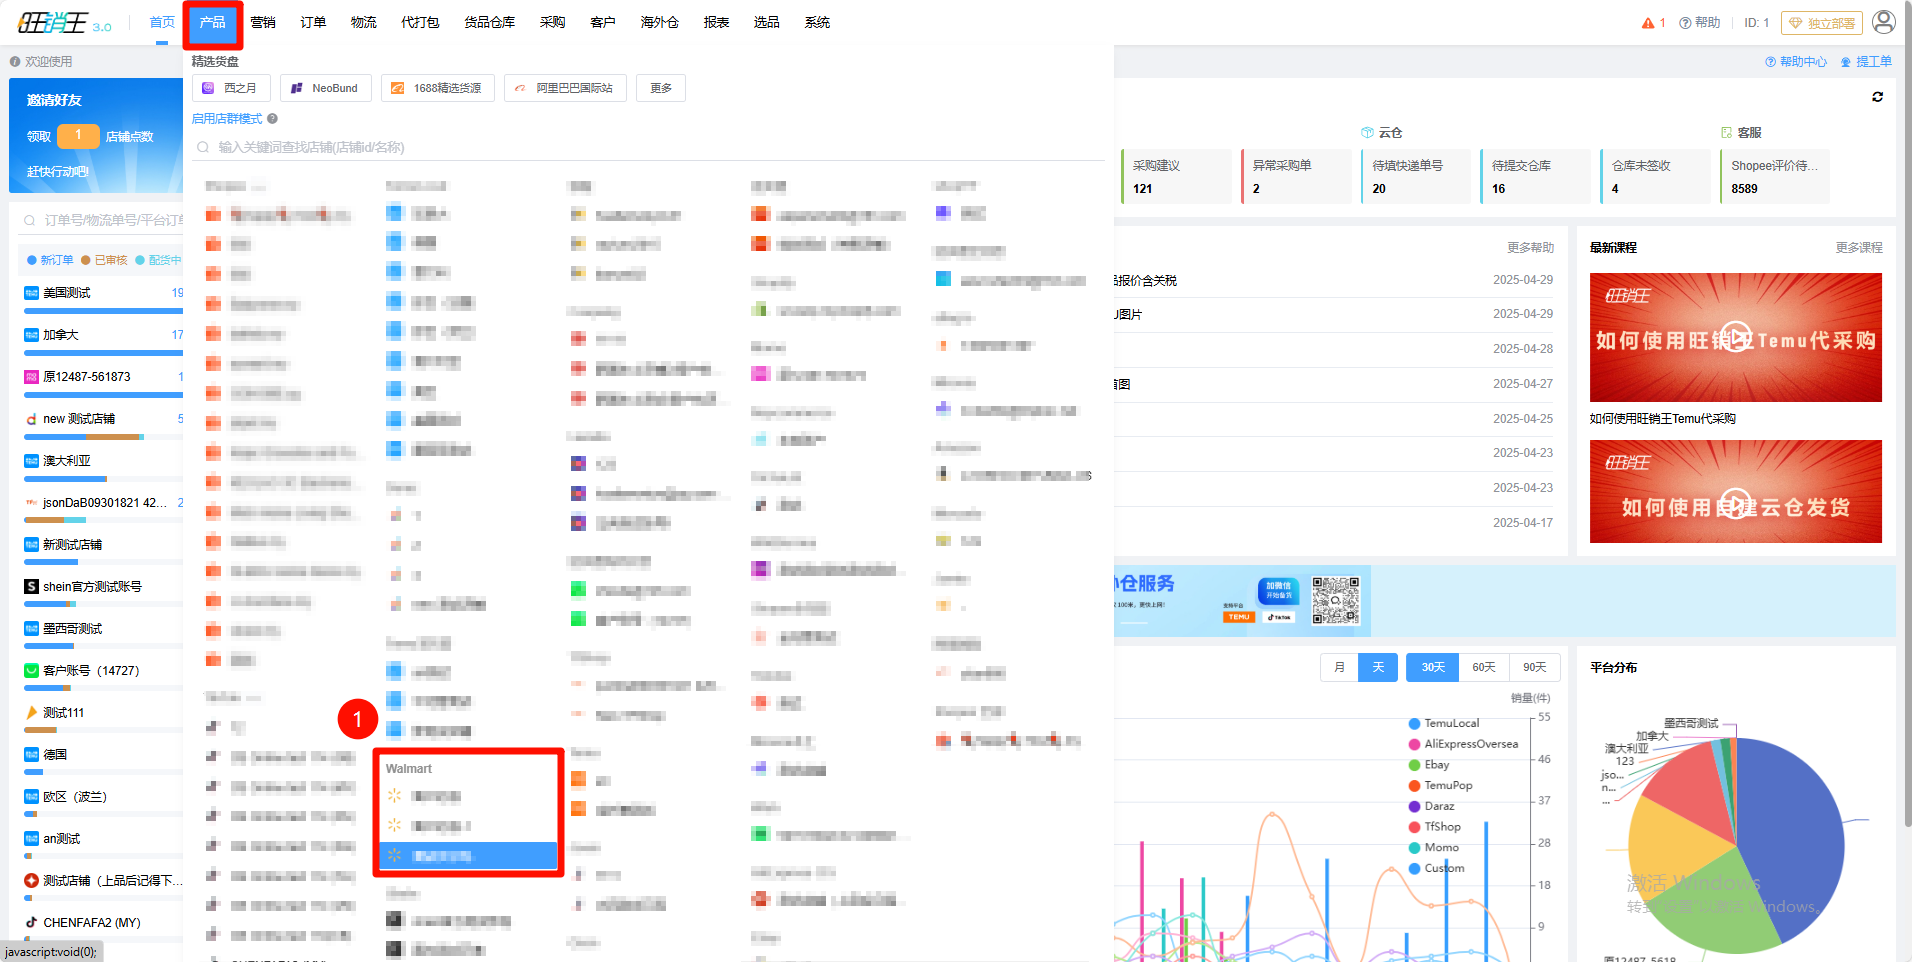This screenshot has width=1912, height=962.
Task: Click the 输入关键词查找店铺 search field
Action: (x=650, y=147)
